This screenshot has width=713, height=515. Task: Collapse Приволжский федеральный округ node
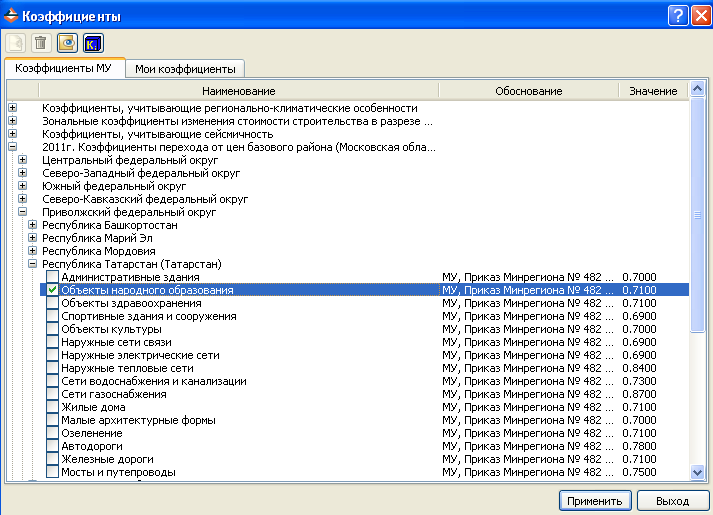[x=22, y=212]
